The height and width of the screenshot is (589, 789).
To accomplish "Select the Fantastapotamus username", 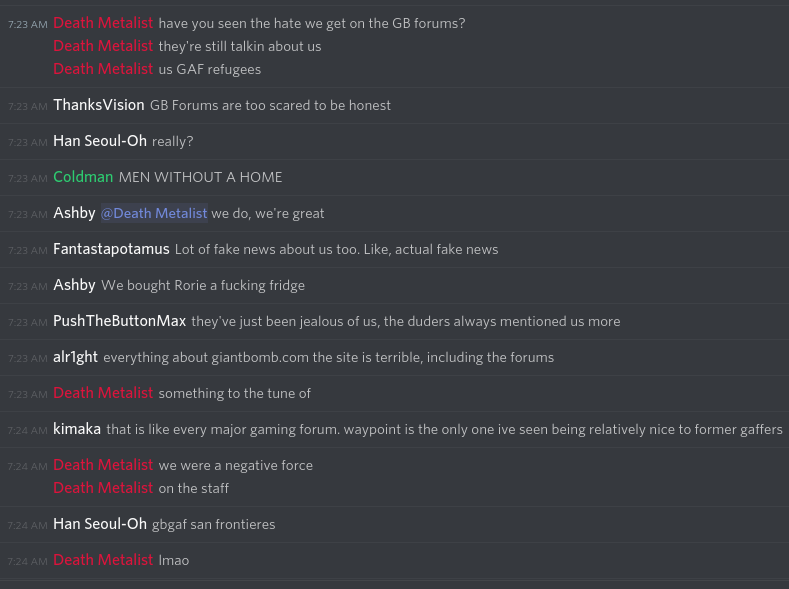I will click(111, 249).
